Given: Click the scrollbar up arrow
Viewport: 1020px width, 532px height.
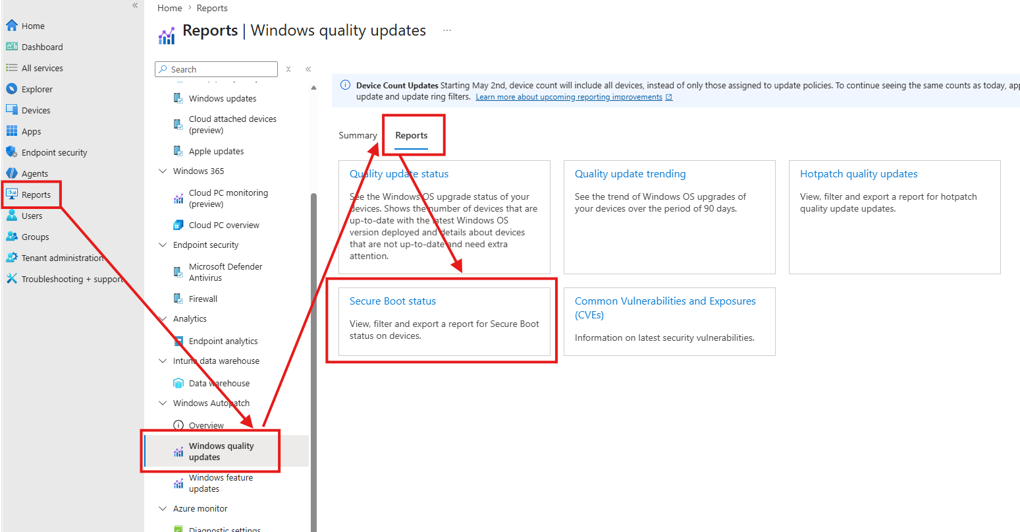Looking at the screenshot, I should [314, 87].
